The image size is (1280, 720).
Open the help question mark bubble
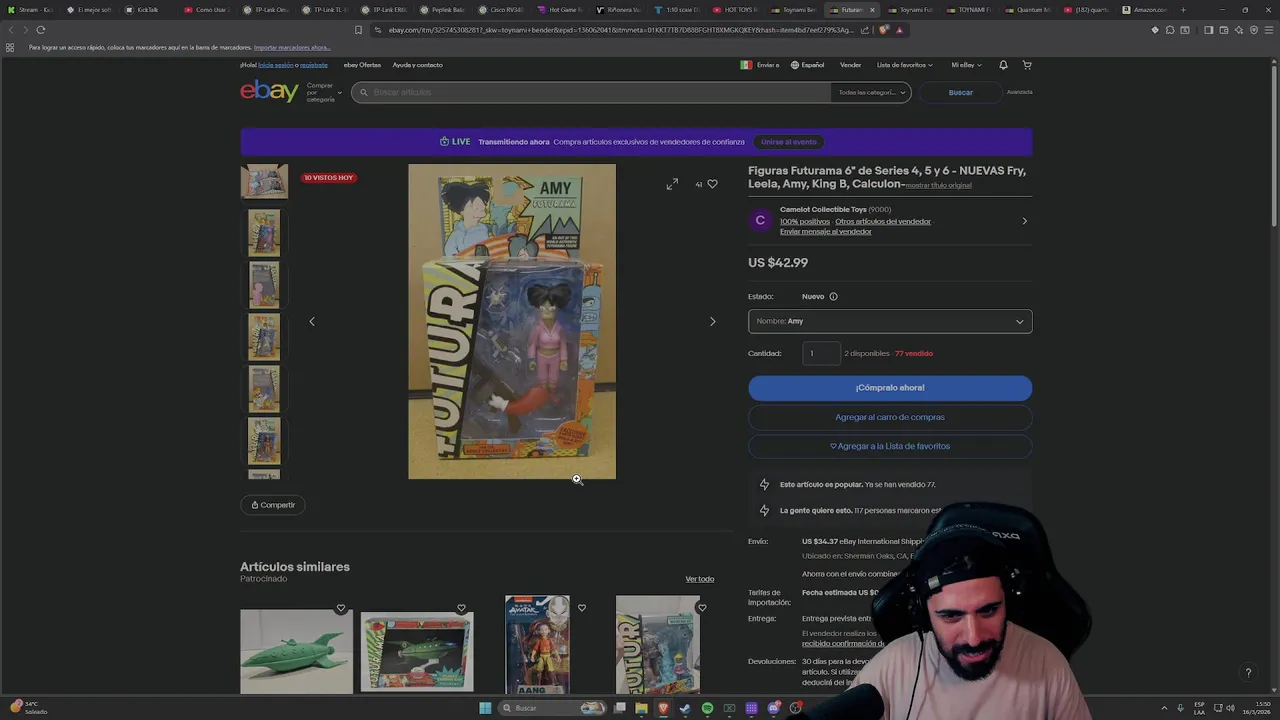(x=1247, y=673)
